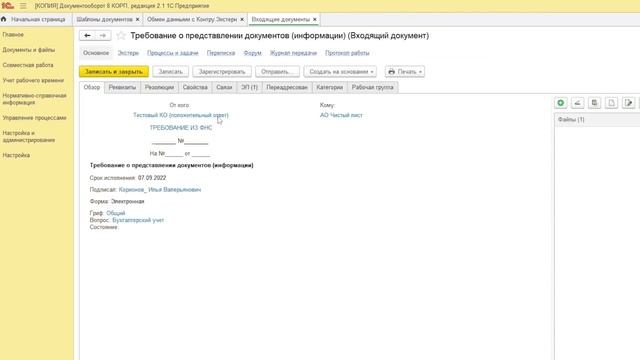Open the Категории tab
The width and height of the screenshot is (640, 360).
click(330, 87)
